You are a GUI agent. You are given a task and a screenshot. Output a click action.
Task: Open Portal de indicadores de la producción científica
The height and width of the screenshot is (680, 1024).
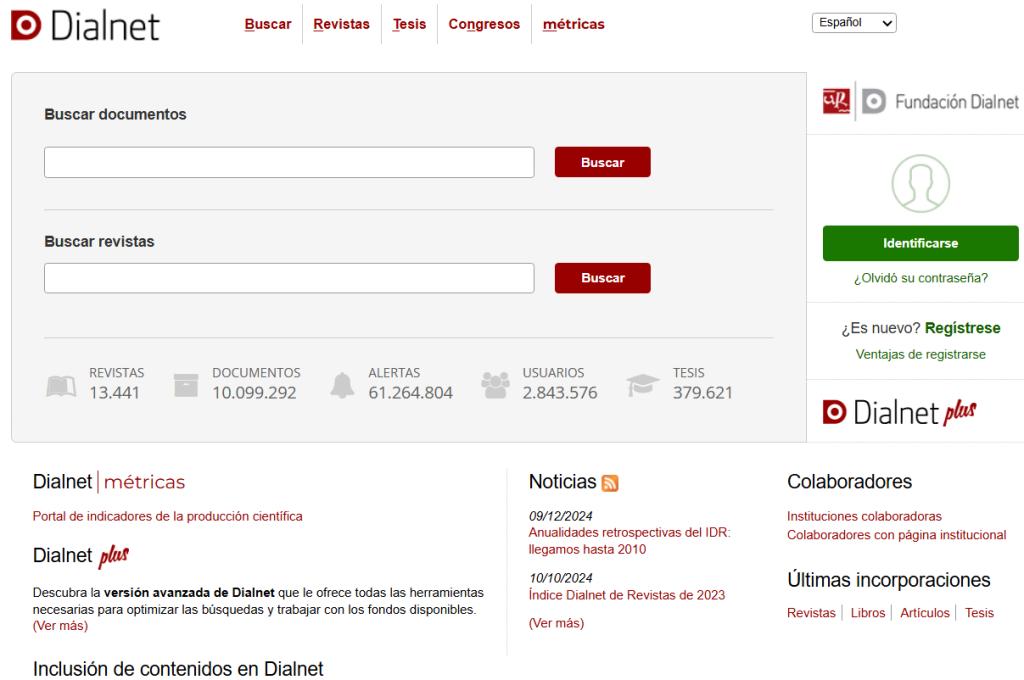[168, 517]
